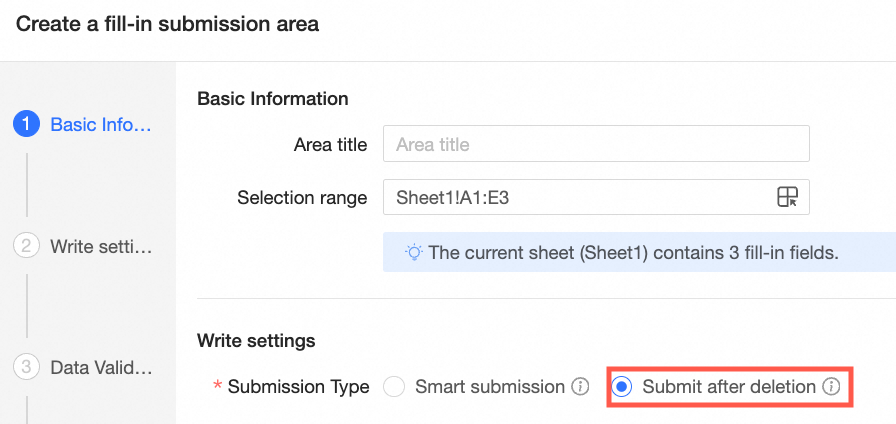Click the Basic Information section heading
896x424 pixels.
point(273,98)
